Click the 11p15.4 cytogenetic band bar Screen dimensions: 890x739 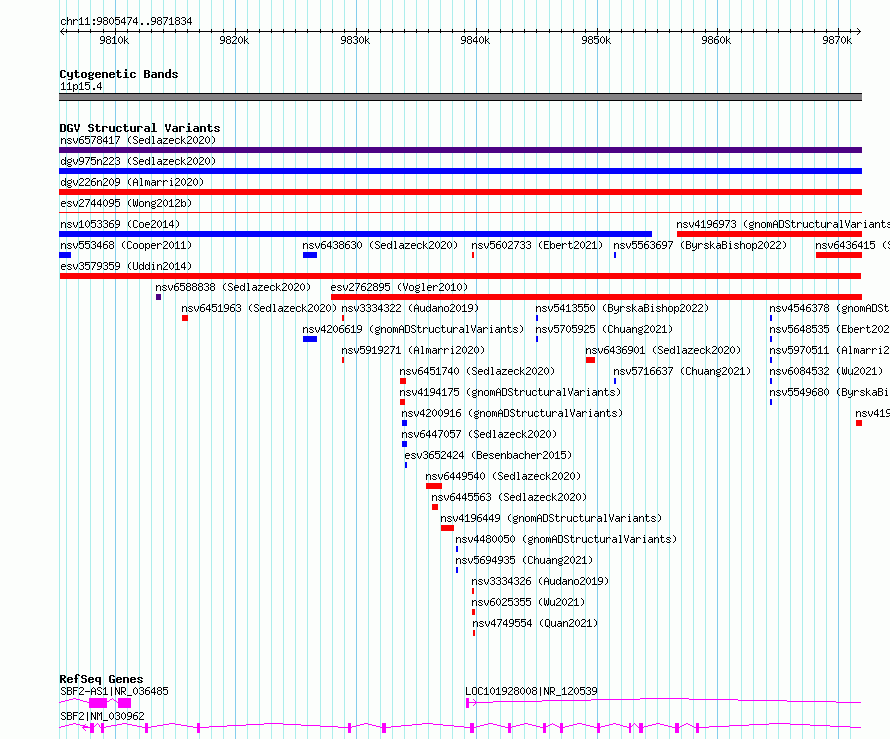pyautogui.click(x=460, y=97)
